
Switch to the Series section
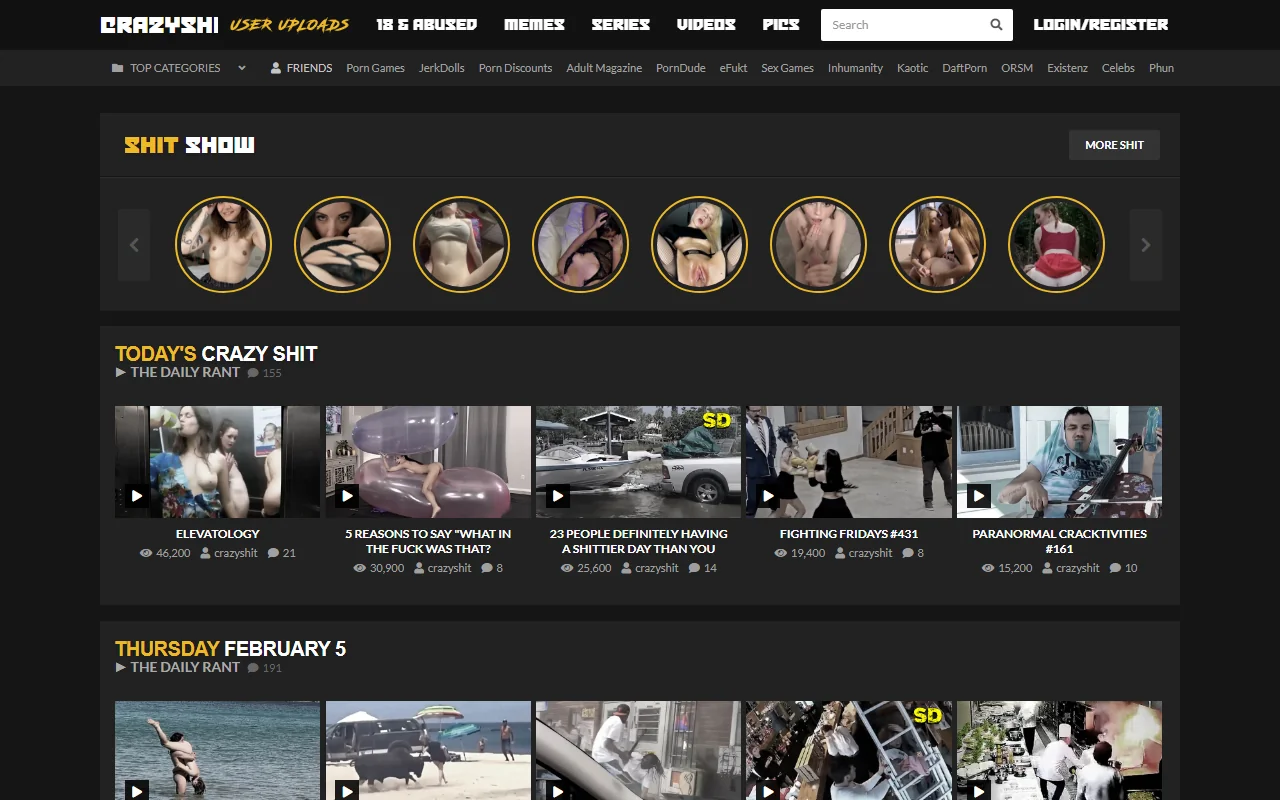620,25
